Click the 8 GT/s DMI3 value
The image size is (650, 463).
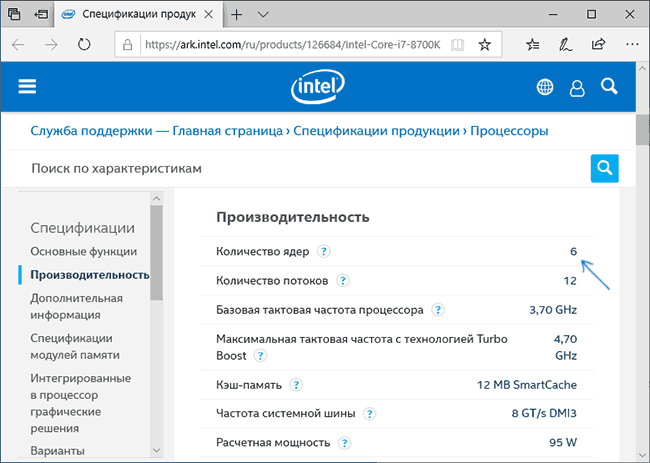coord(544,414)
